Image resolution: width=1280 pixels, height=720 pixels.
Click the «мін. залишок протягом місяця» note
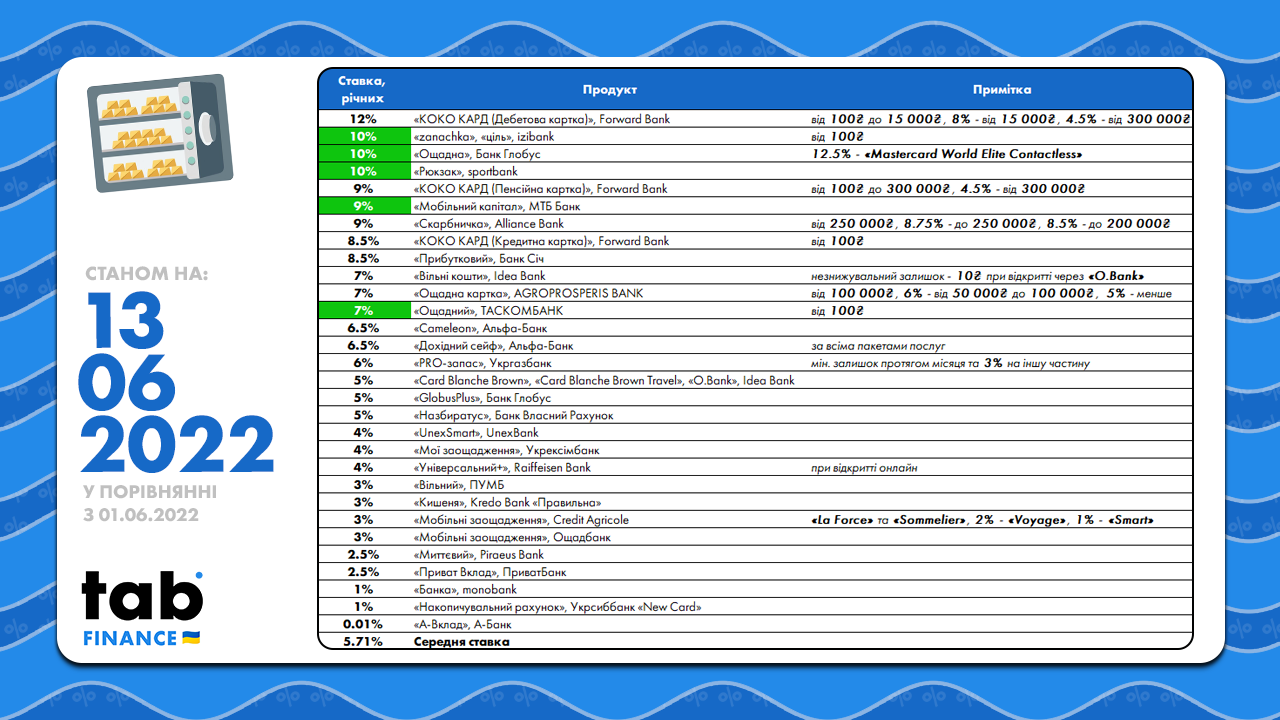(950, 364)
